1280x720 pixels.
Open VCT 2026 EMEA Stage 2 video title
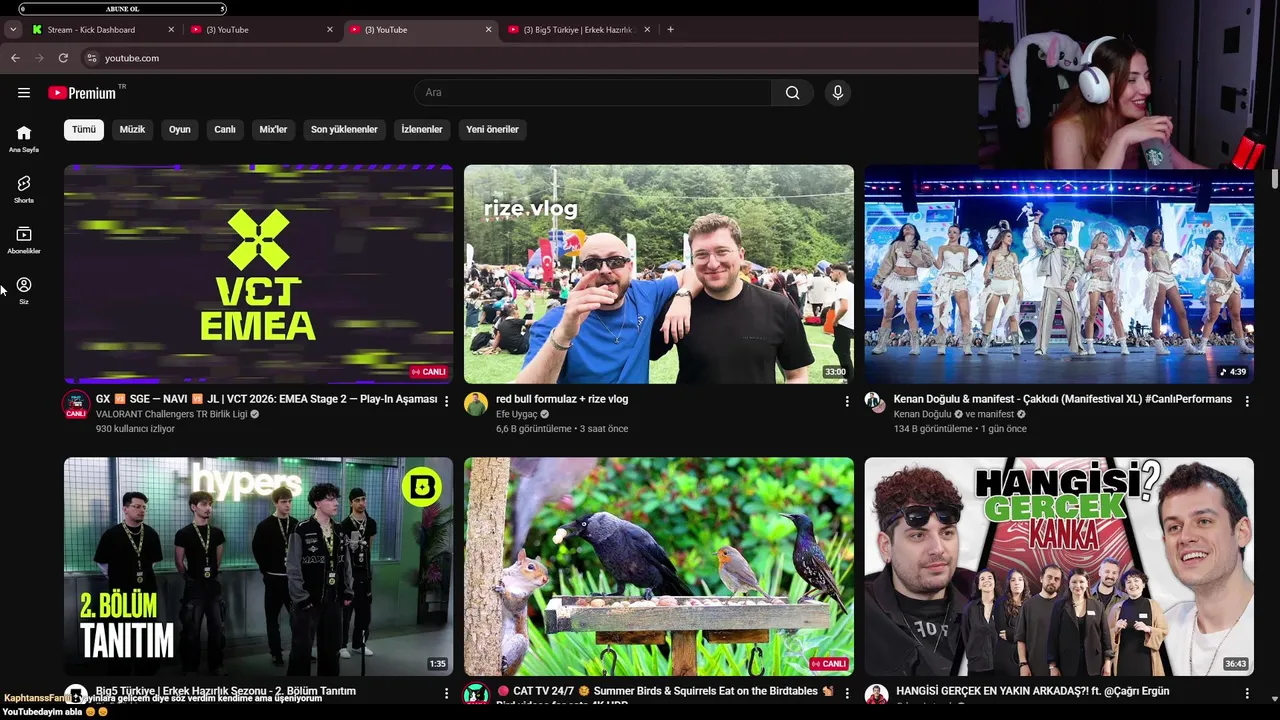coord(267,399)
